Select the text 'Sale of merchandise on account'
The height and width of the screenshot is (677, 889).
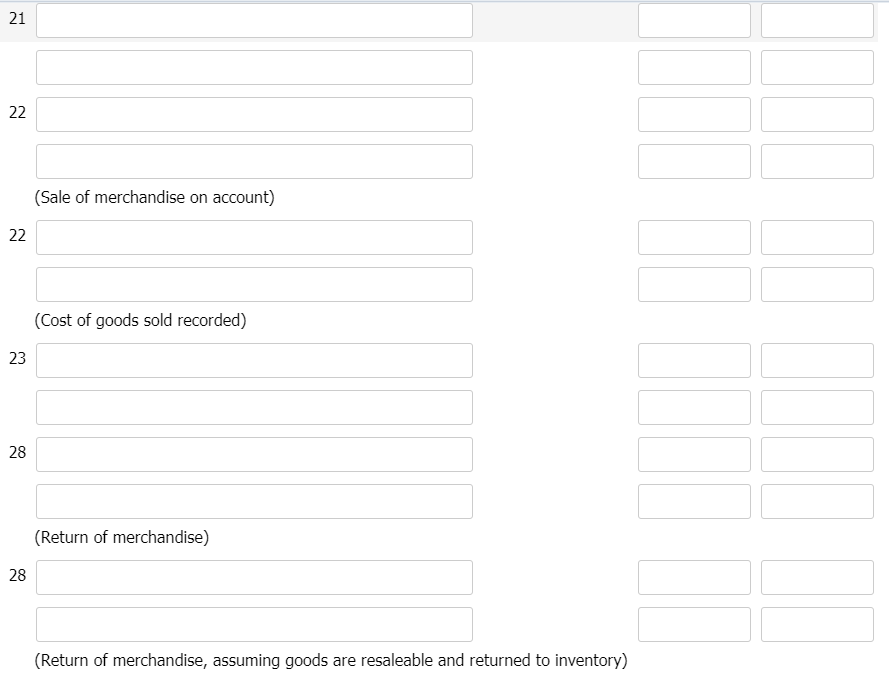coord(151,197)
